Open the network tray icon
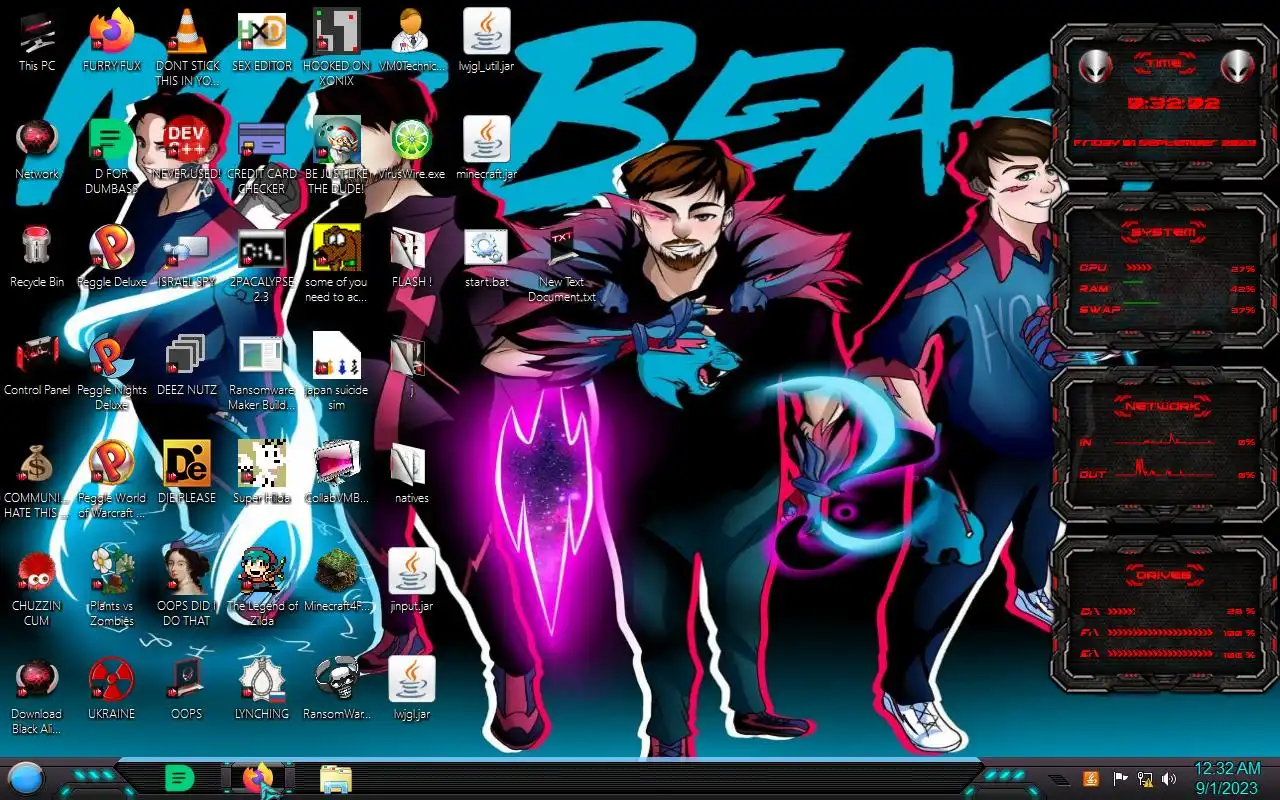 point(1145,778)
